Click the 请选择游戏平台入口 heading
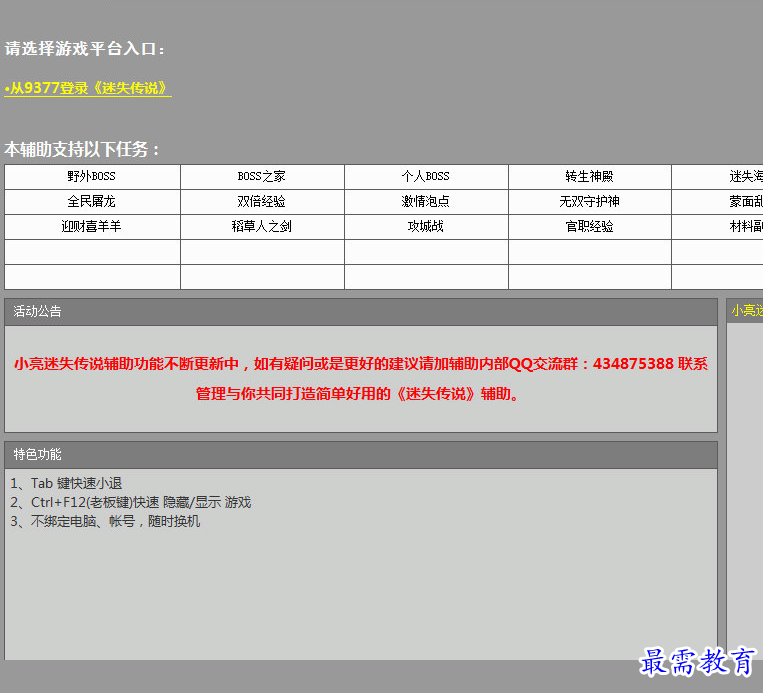Image resolution: width=763 pixels, height=693 pixels. (85, 49)
